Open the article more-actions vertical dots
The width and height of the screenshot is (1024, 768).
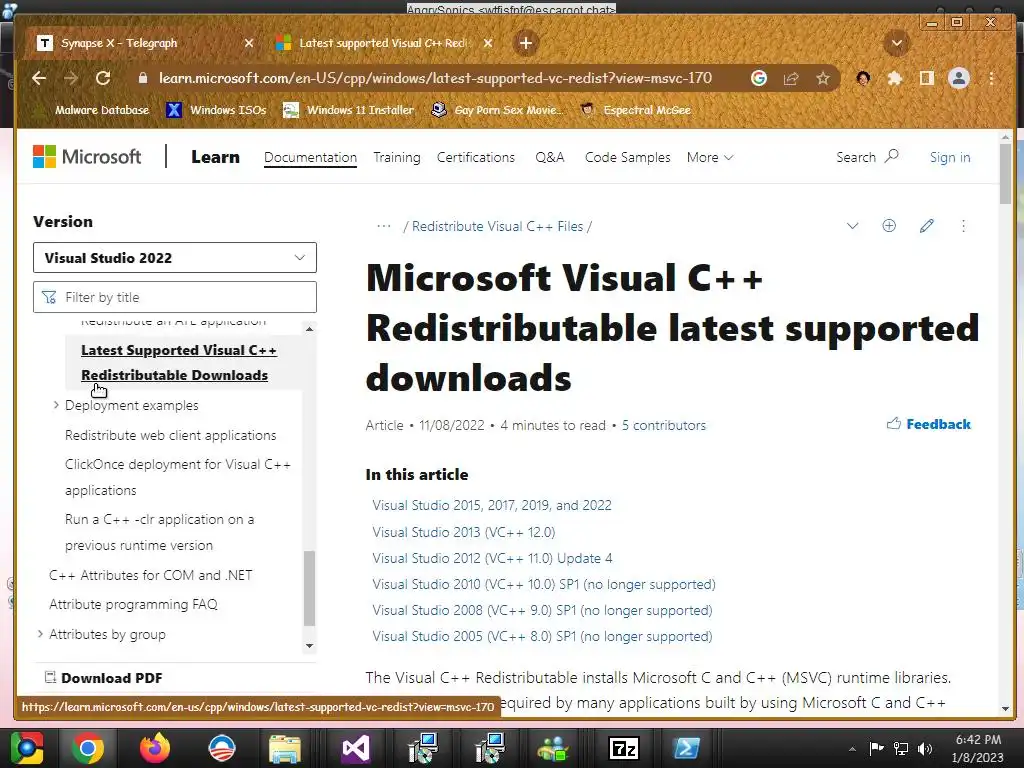pos(963,226)
